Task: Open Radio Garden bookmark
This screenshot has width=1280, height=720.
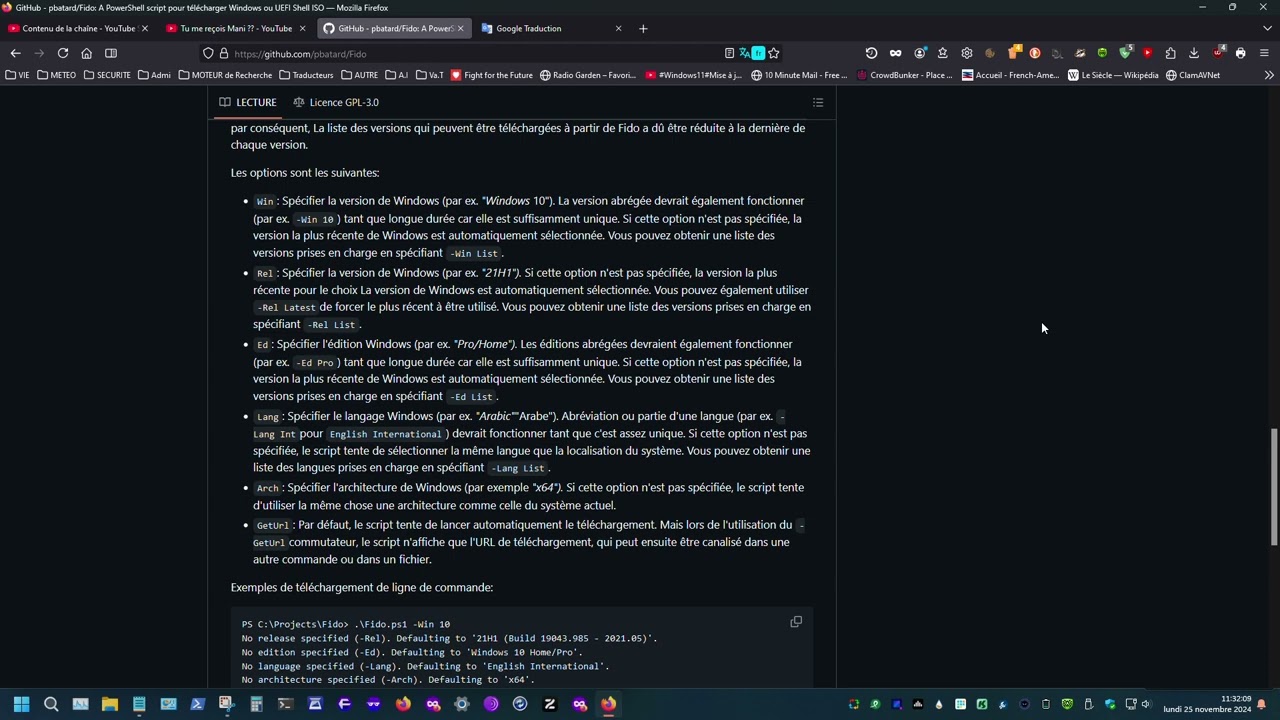Action: [x=588, y=75]
